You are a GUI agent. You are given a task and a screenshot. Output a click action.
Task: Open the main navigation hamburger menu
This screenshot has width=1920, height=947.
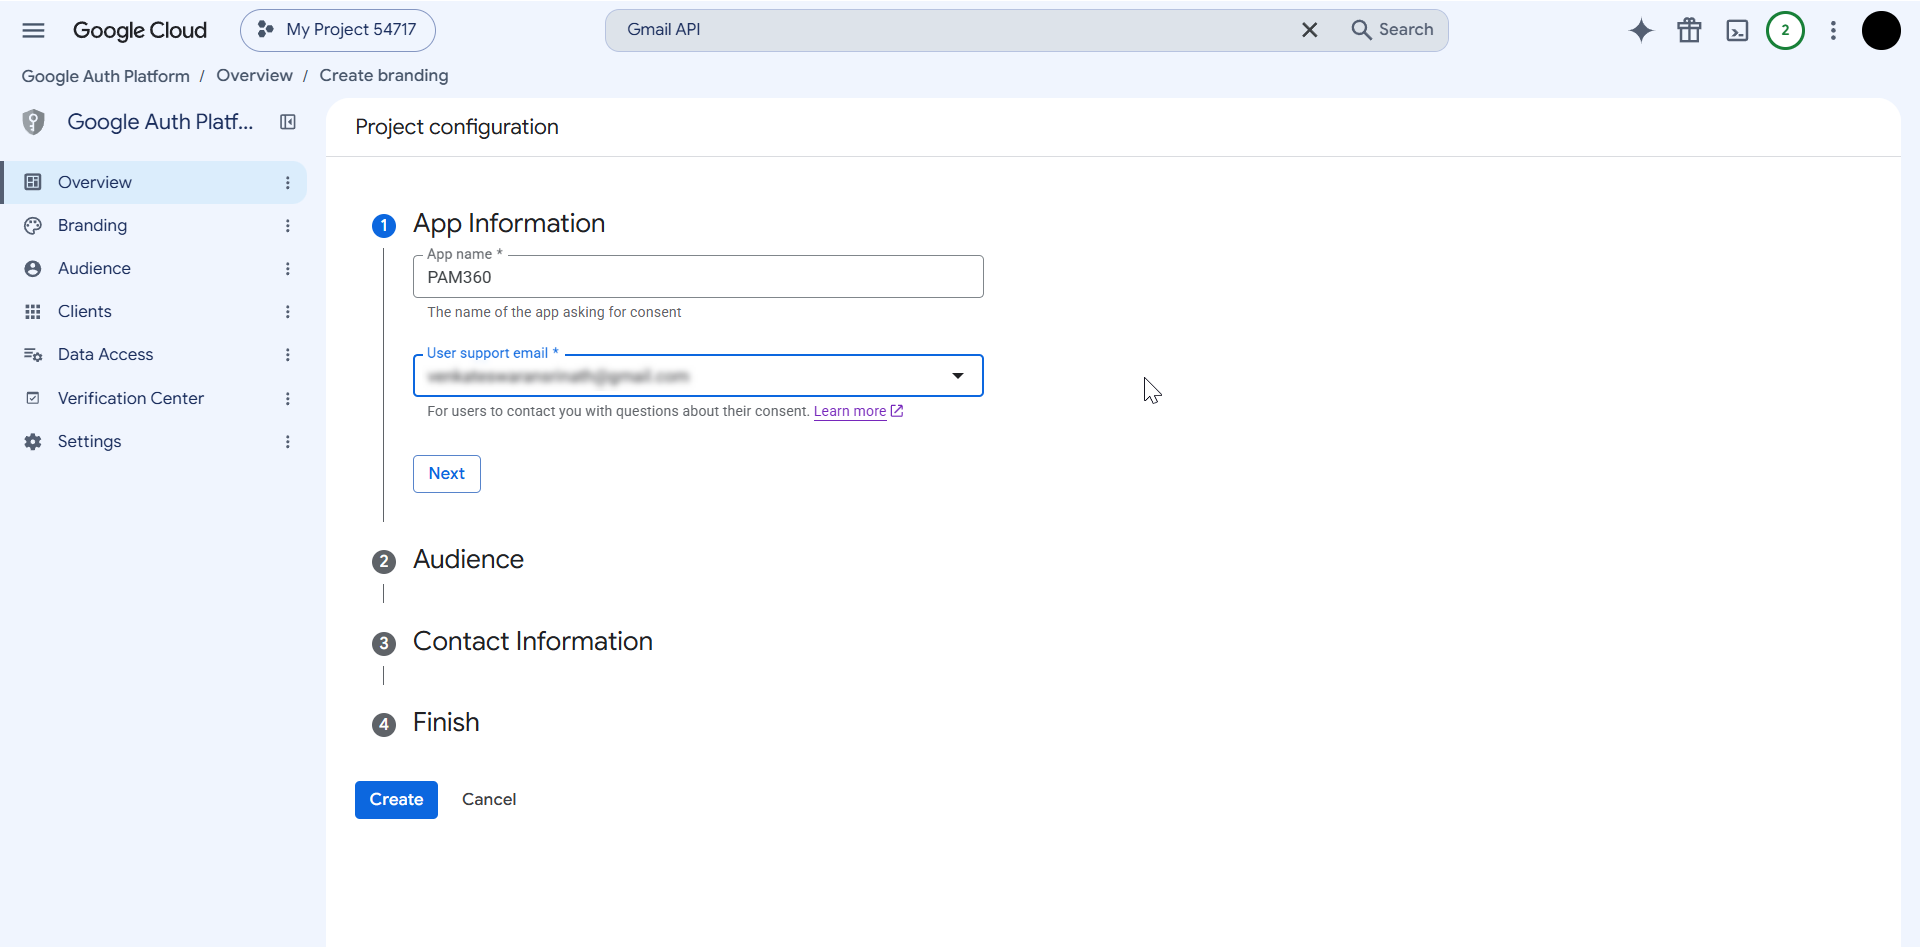point(33,30)
